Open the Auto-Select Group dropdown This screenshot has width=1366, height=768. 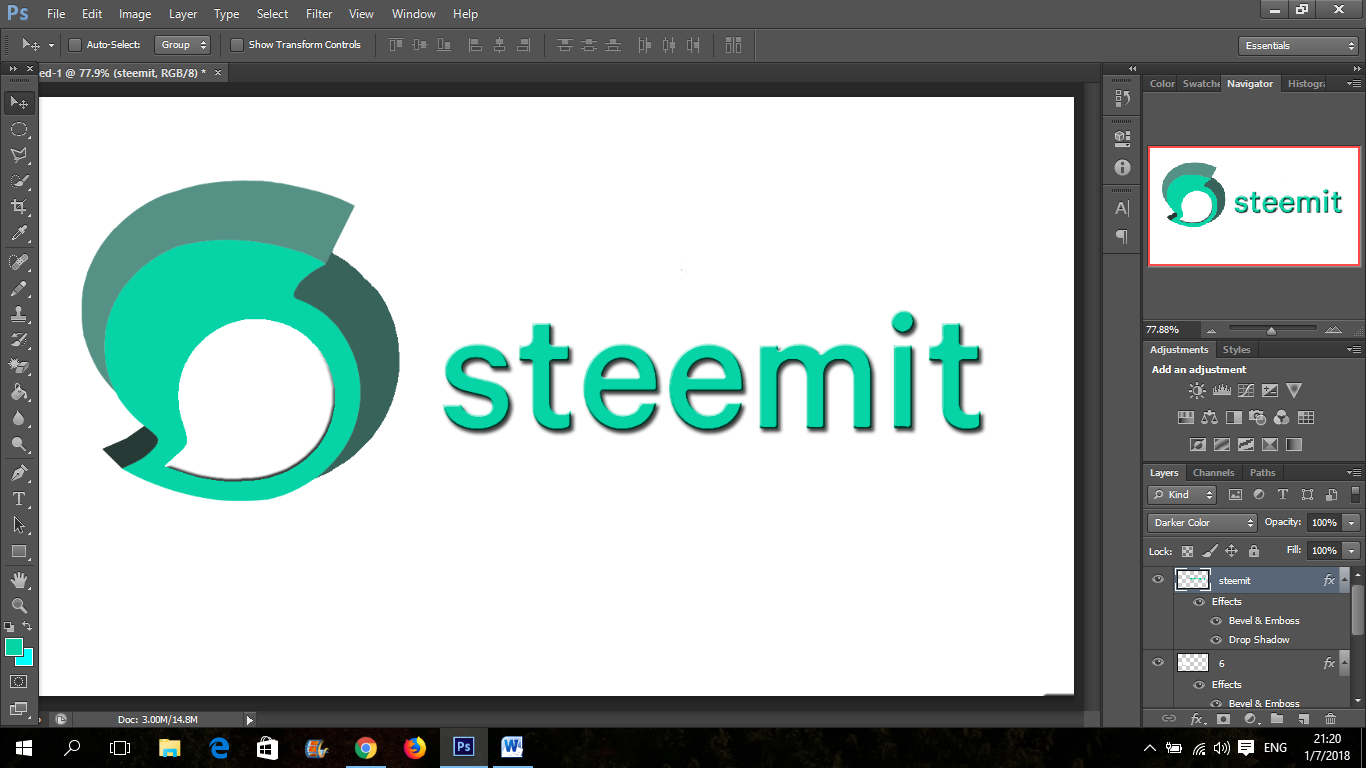(183, 45)
